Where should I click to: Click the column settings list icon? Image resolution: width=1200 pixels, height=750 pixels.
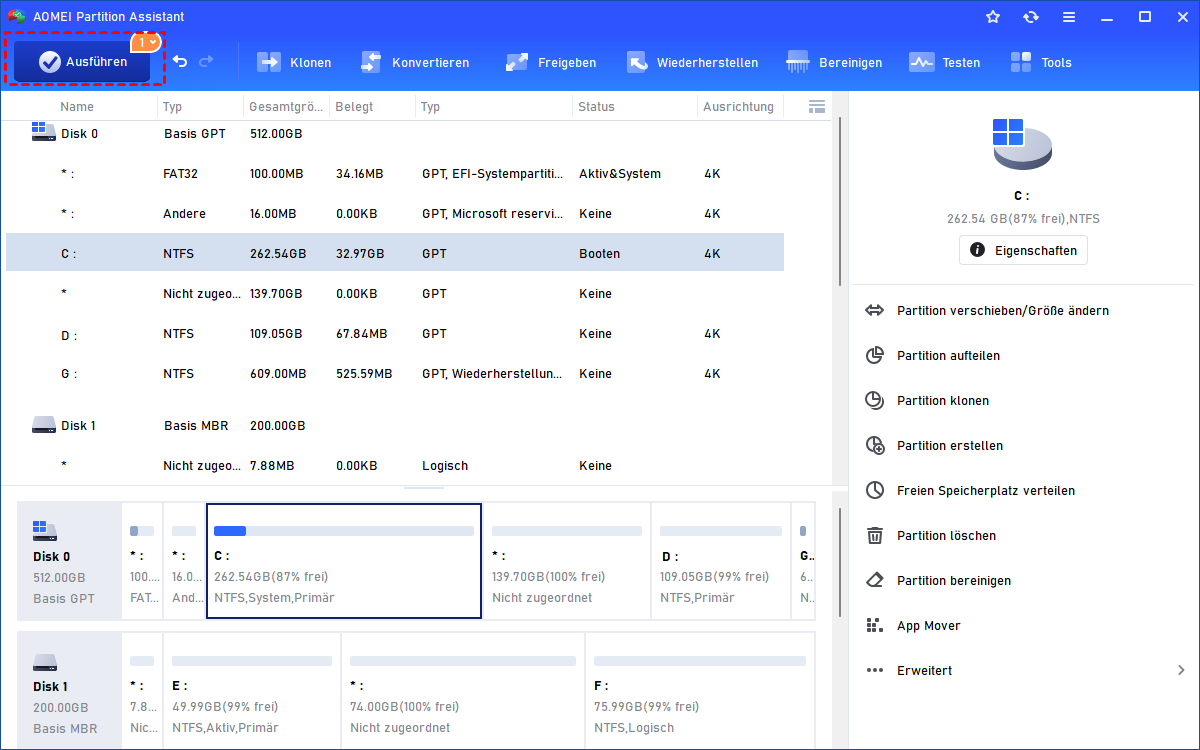pos(816,107)
